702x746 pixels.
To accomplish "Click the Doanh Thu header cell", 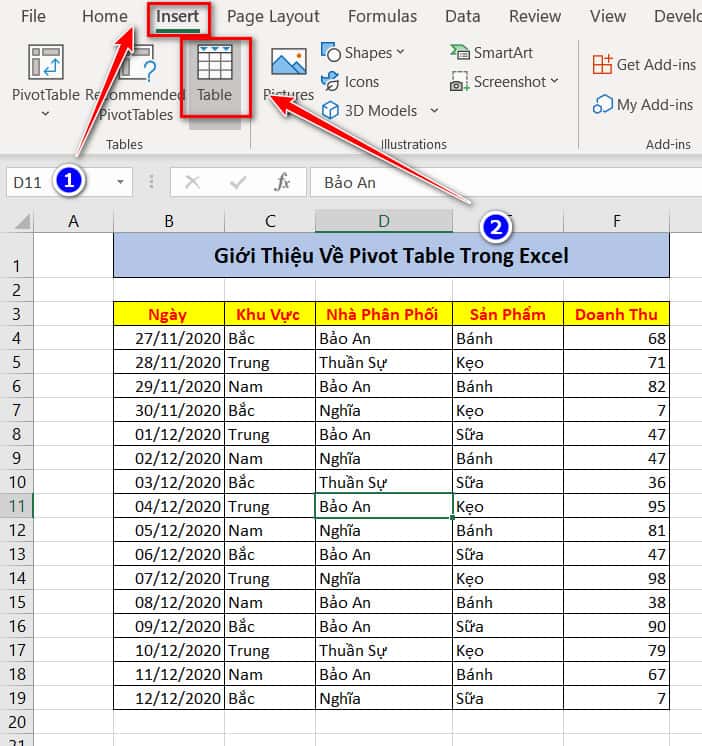I will point(616,314).
